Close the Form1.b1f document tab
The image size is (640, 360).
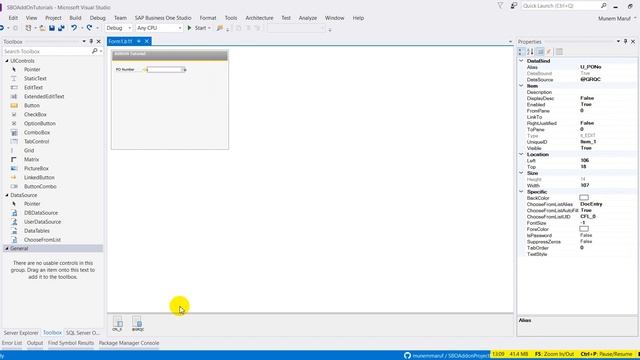[x=147, y=41]
